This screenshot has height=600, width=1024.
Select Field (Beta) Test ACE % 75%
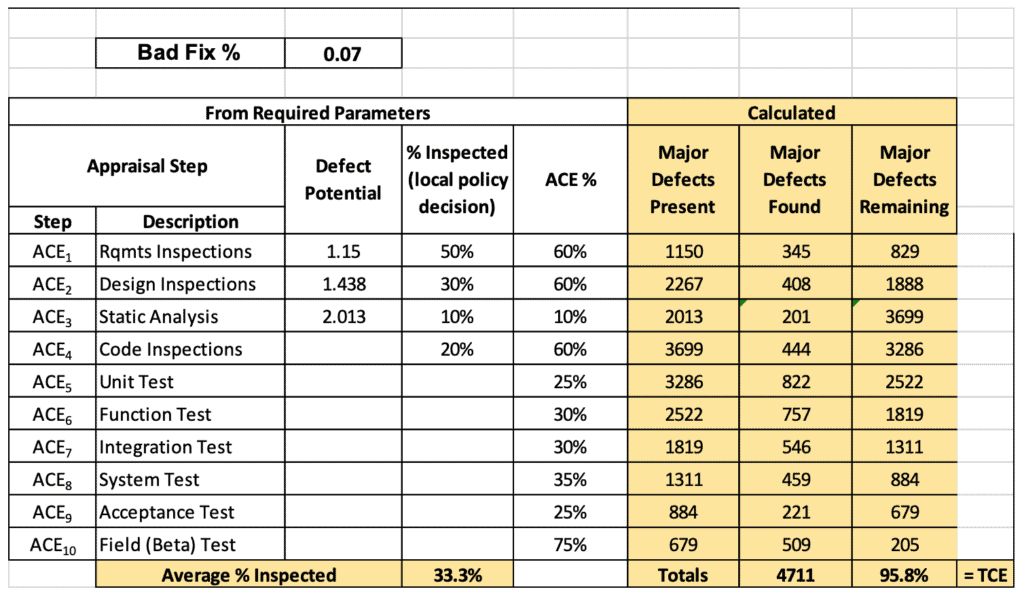pyautogui.click(x=570, y=545)
